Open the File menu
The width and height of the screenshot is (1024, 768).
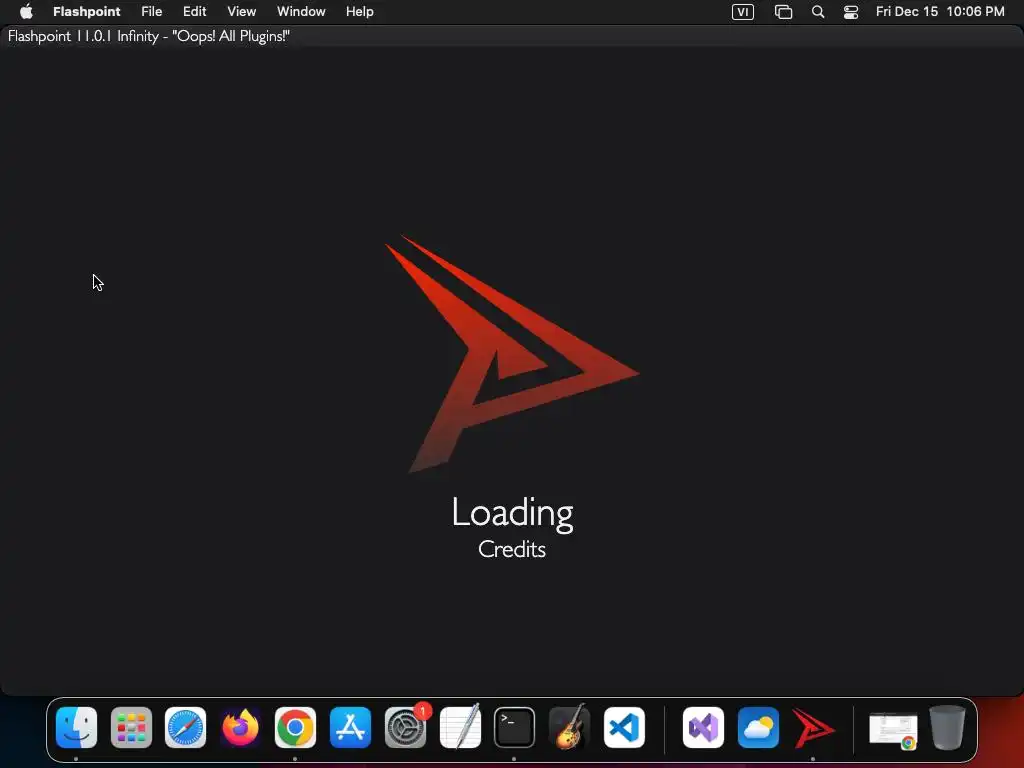coord(152,12)
